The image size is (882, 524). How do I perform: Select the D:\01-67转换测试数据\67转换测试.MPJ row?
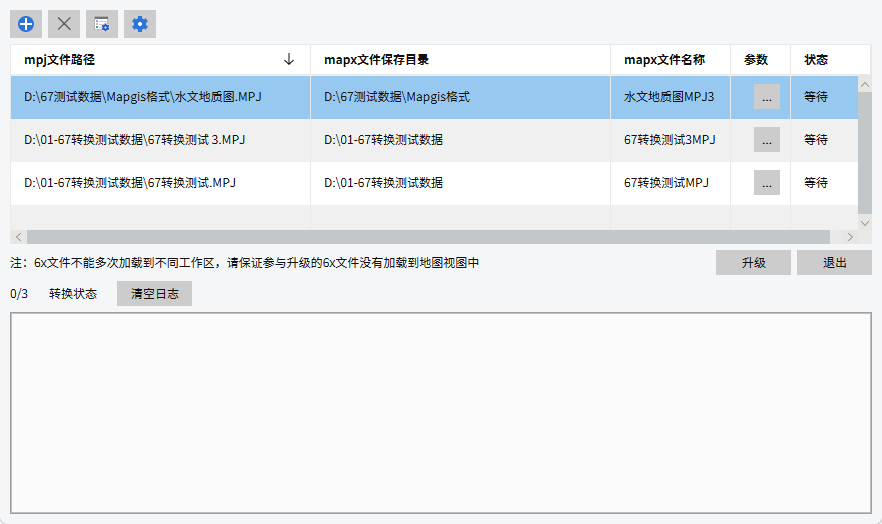click(160, 183)
